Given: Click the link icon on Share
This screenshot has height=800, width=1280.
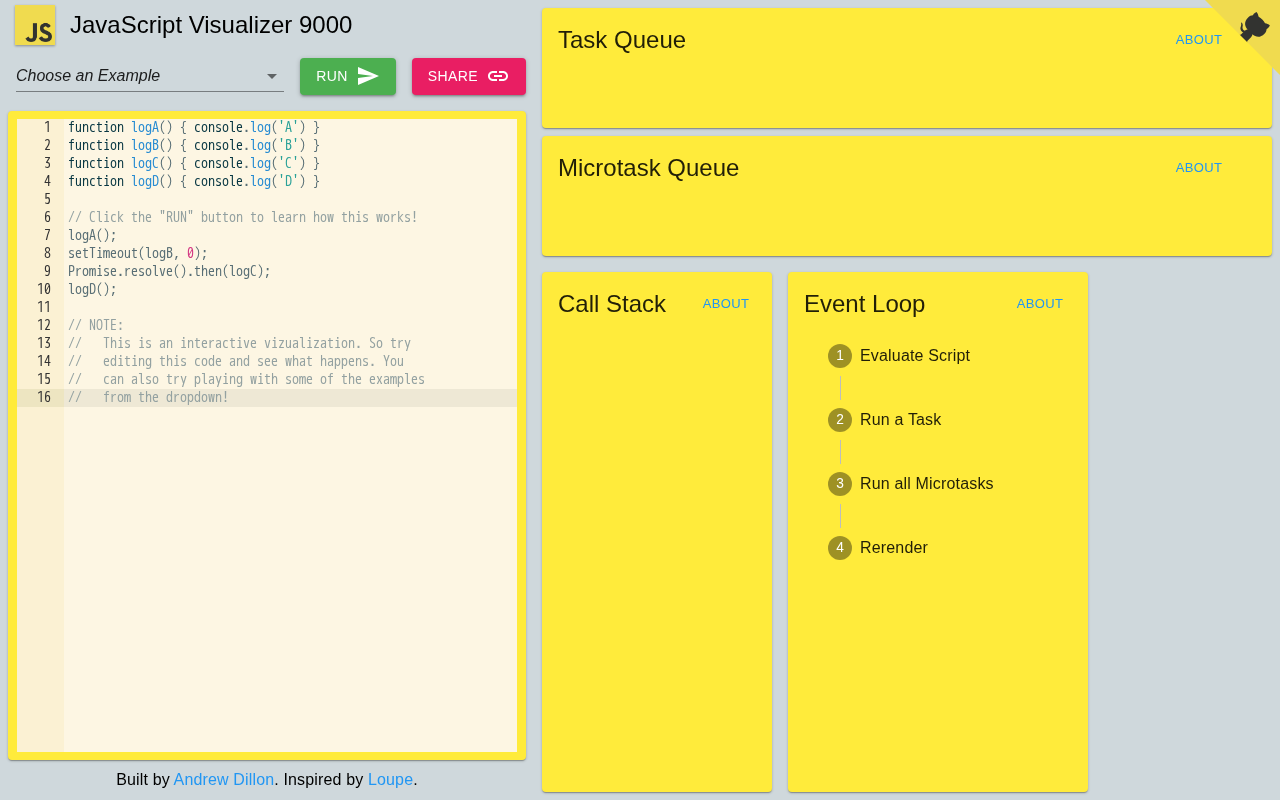Looking at the screenshot, I should click(498, 76).
